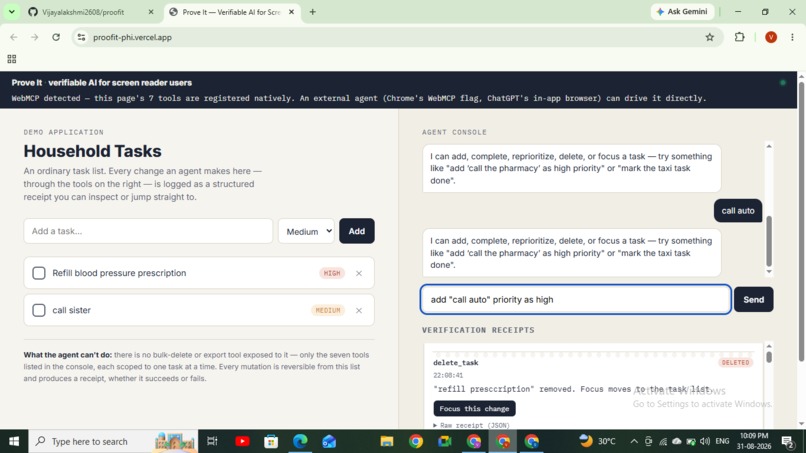Click the HIGH priority badge
Viewport: 806px width, 453px height.
tap(332, 273)
